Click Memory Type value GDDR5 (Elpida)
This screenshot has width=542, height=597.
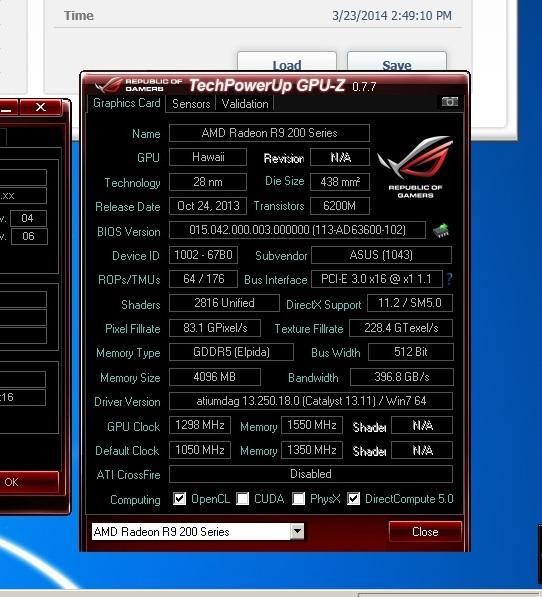point(231,352)
